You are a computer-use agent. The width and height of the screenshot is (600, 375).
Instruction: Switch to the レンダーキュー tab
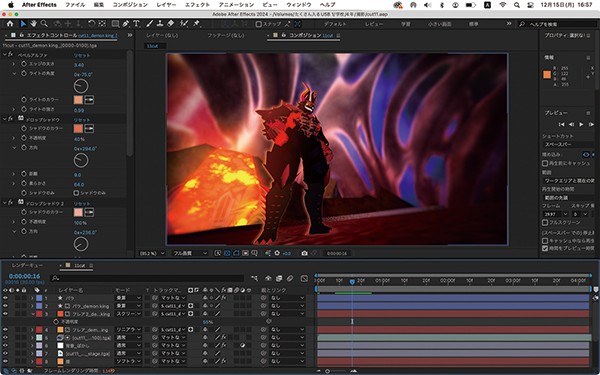pos(27,265)
